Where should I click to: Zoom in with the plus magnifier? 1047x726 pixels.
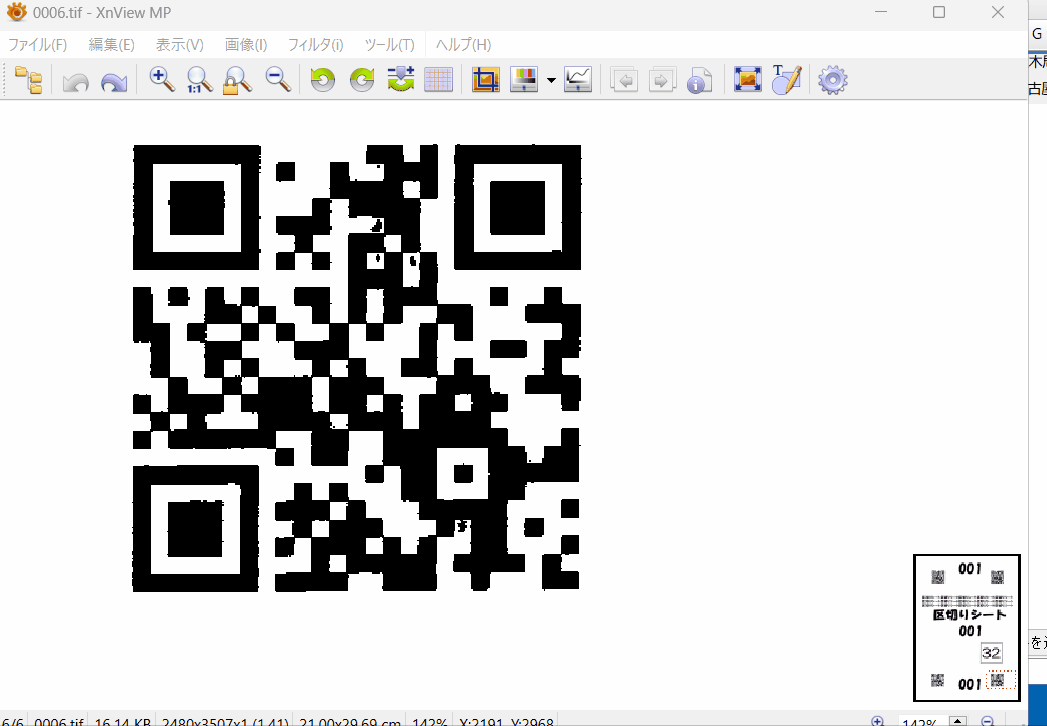[161, 79]
